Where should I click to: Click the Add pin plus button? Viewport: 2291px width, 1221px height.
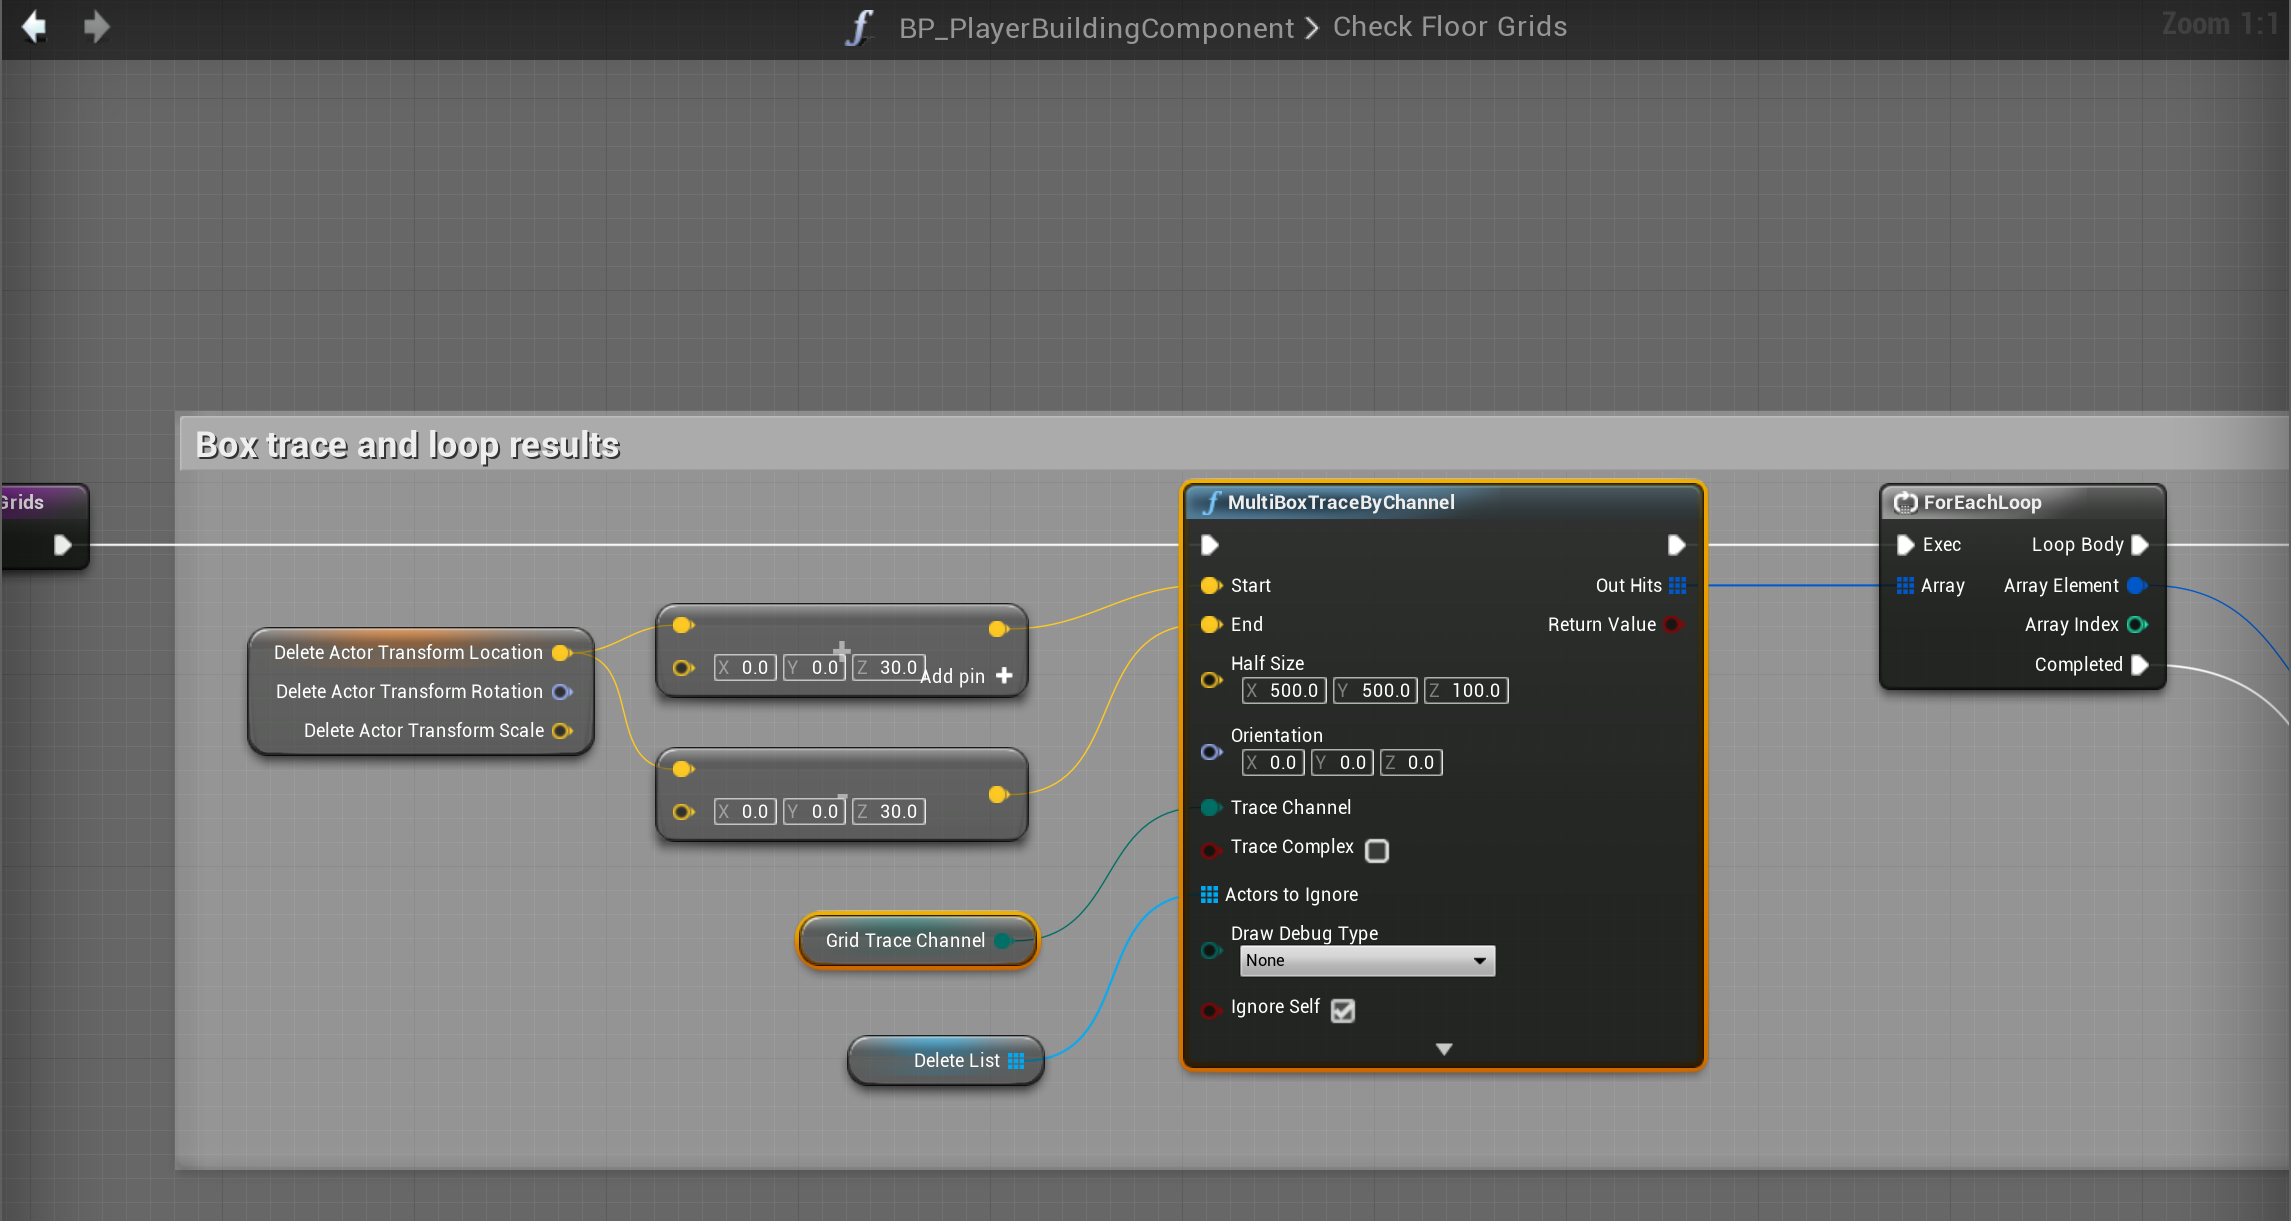(1004, 676)
